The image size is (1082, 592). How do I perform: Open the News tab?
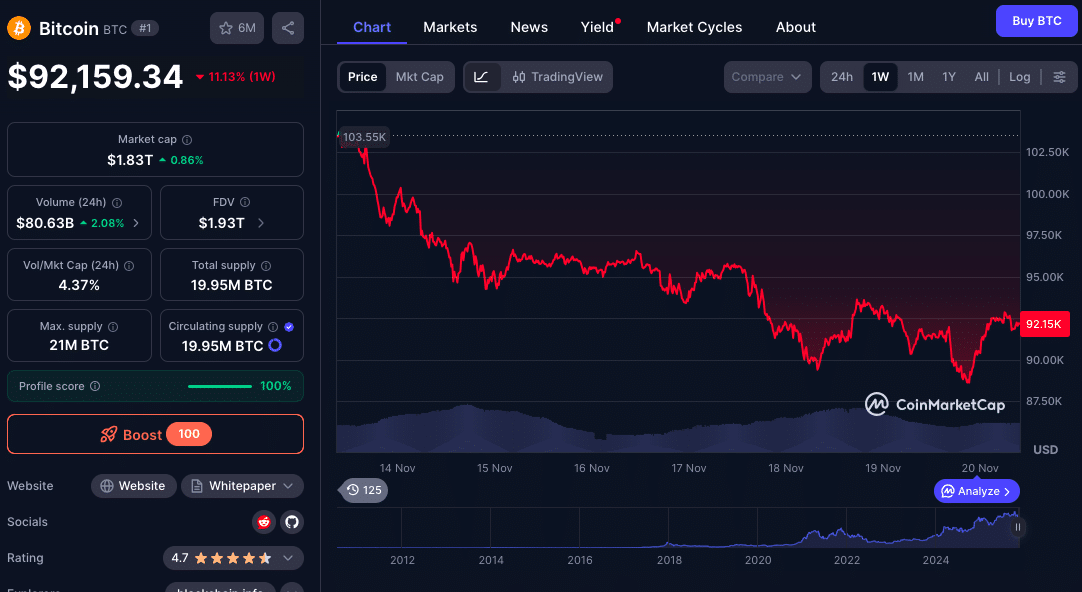coord(529,27)
